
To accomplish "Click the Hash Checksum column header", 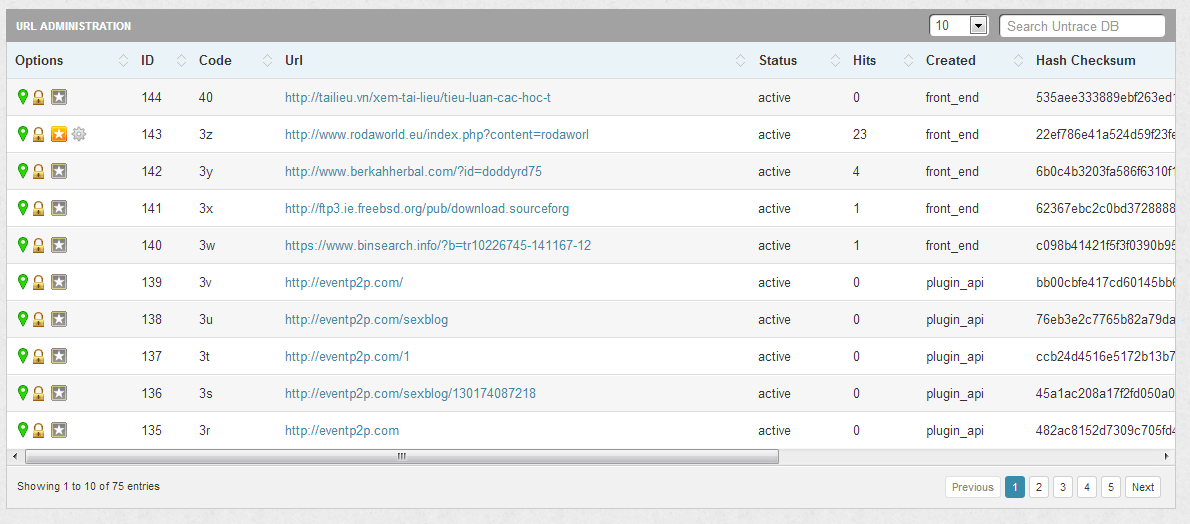I will (x=1085, y=60).
